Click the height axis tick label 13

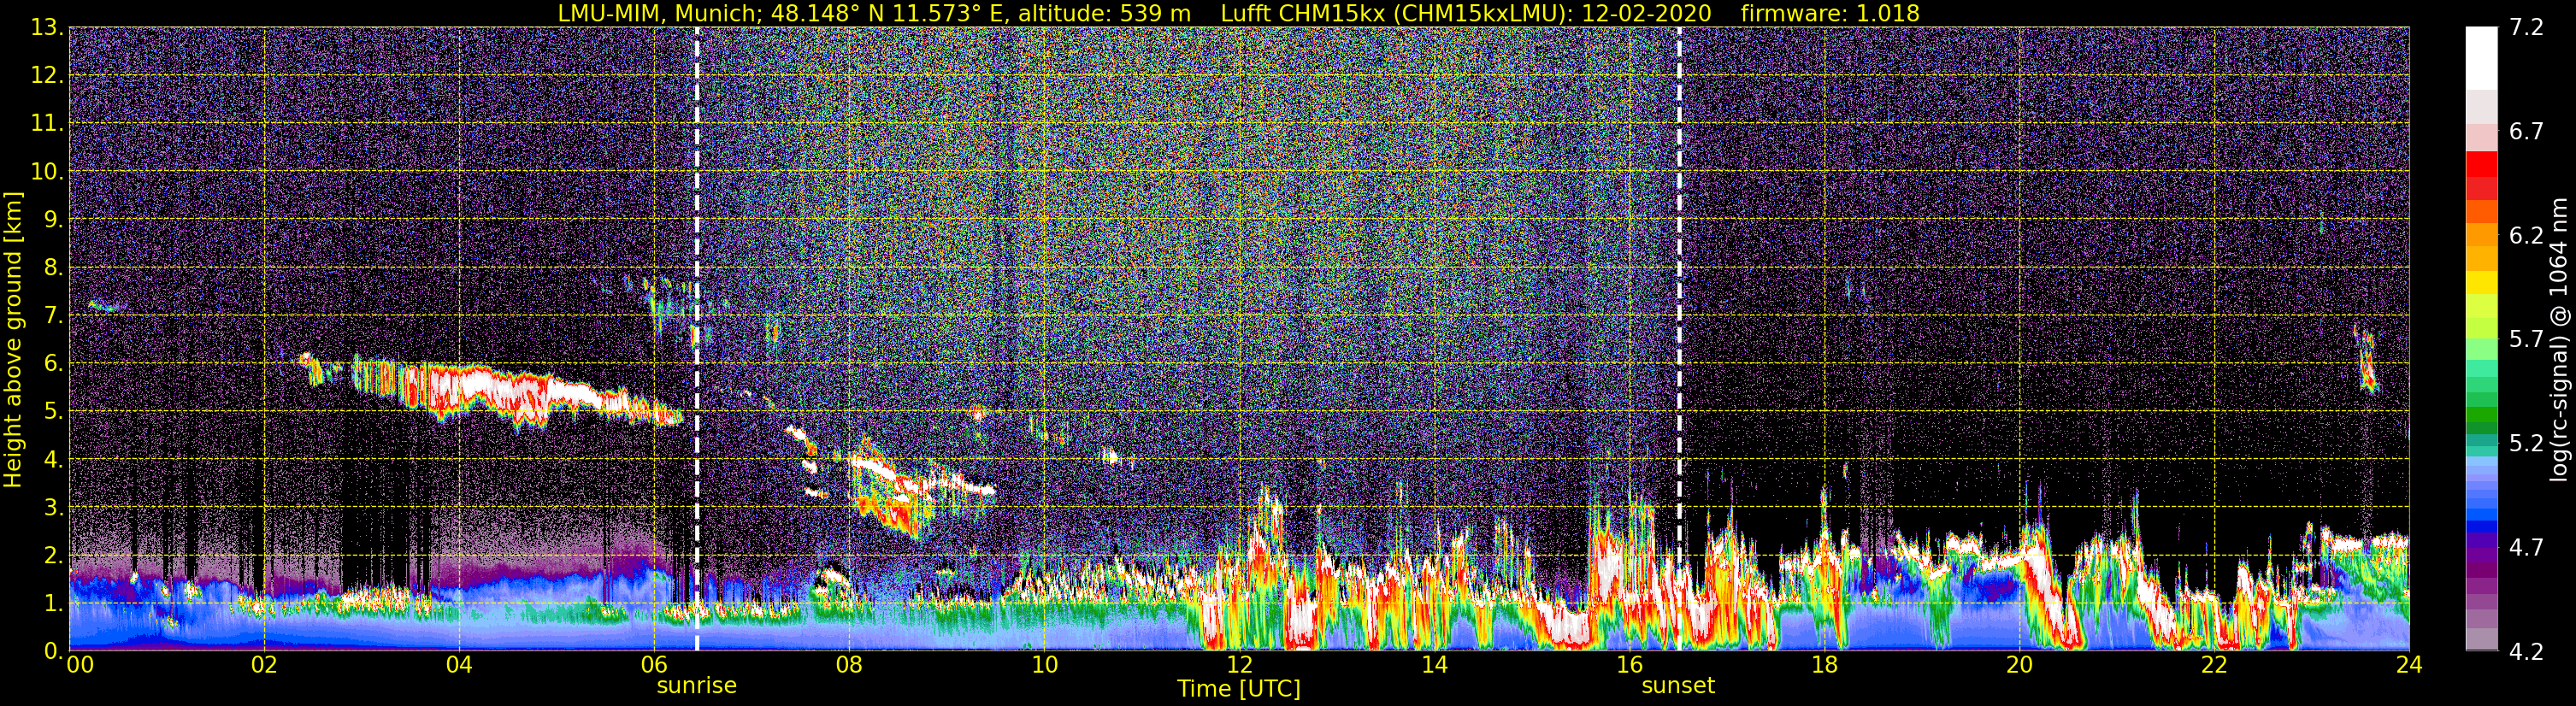47,28
